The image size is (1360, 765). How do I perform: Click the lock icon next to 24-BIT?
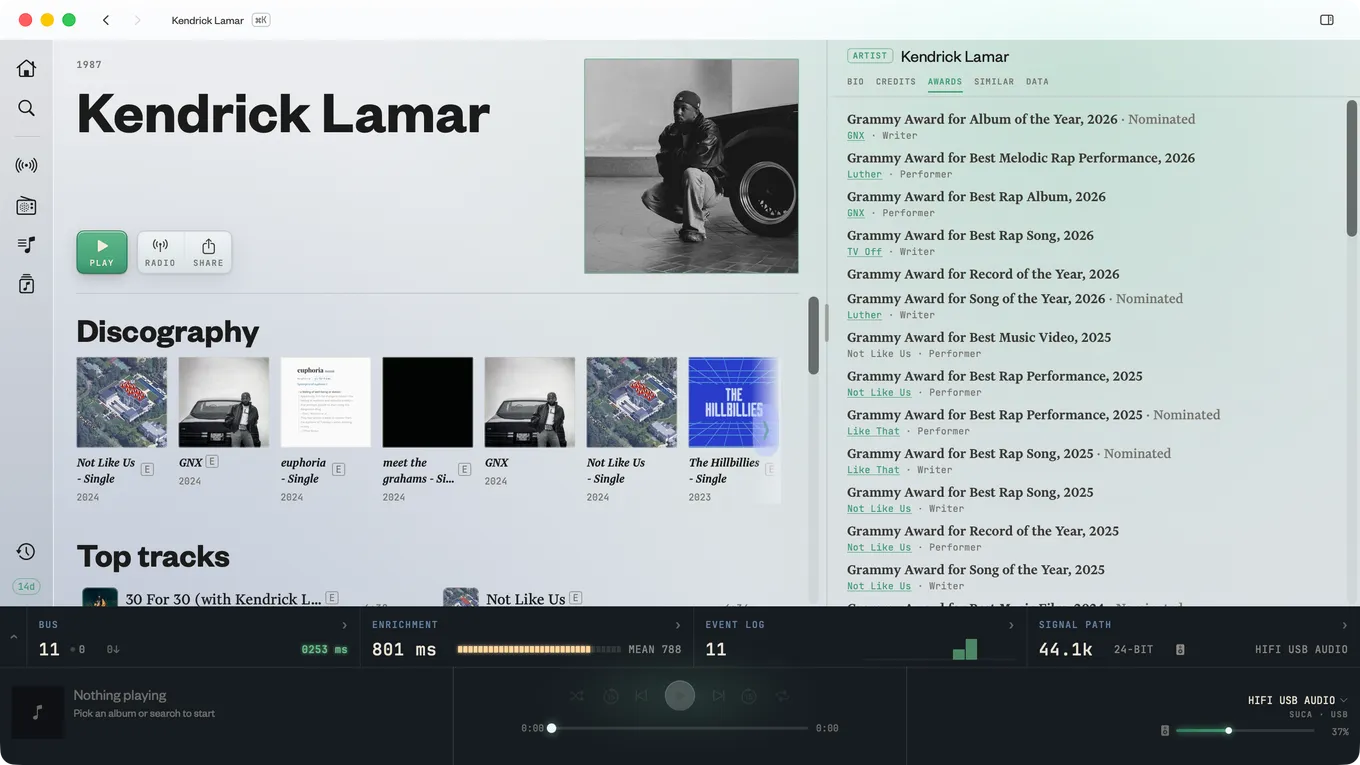click(x=1180, y=650)
